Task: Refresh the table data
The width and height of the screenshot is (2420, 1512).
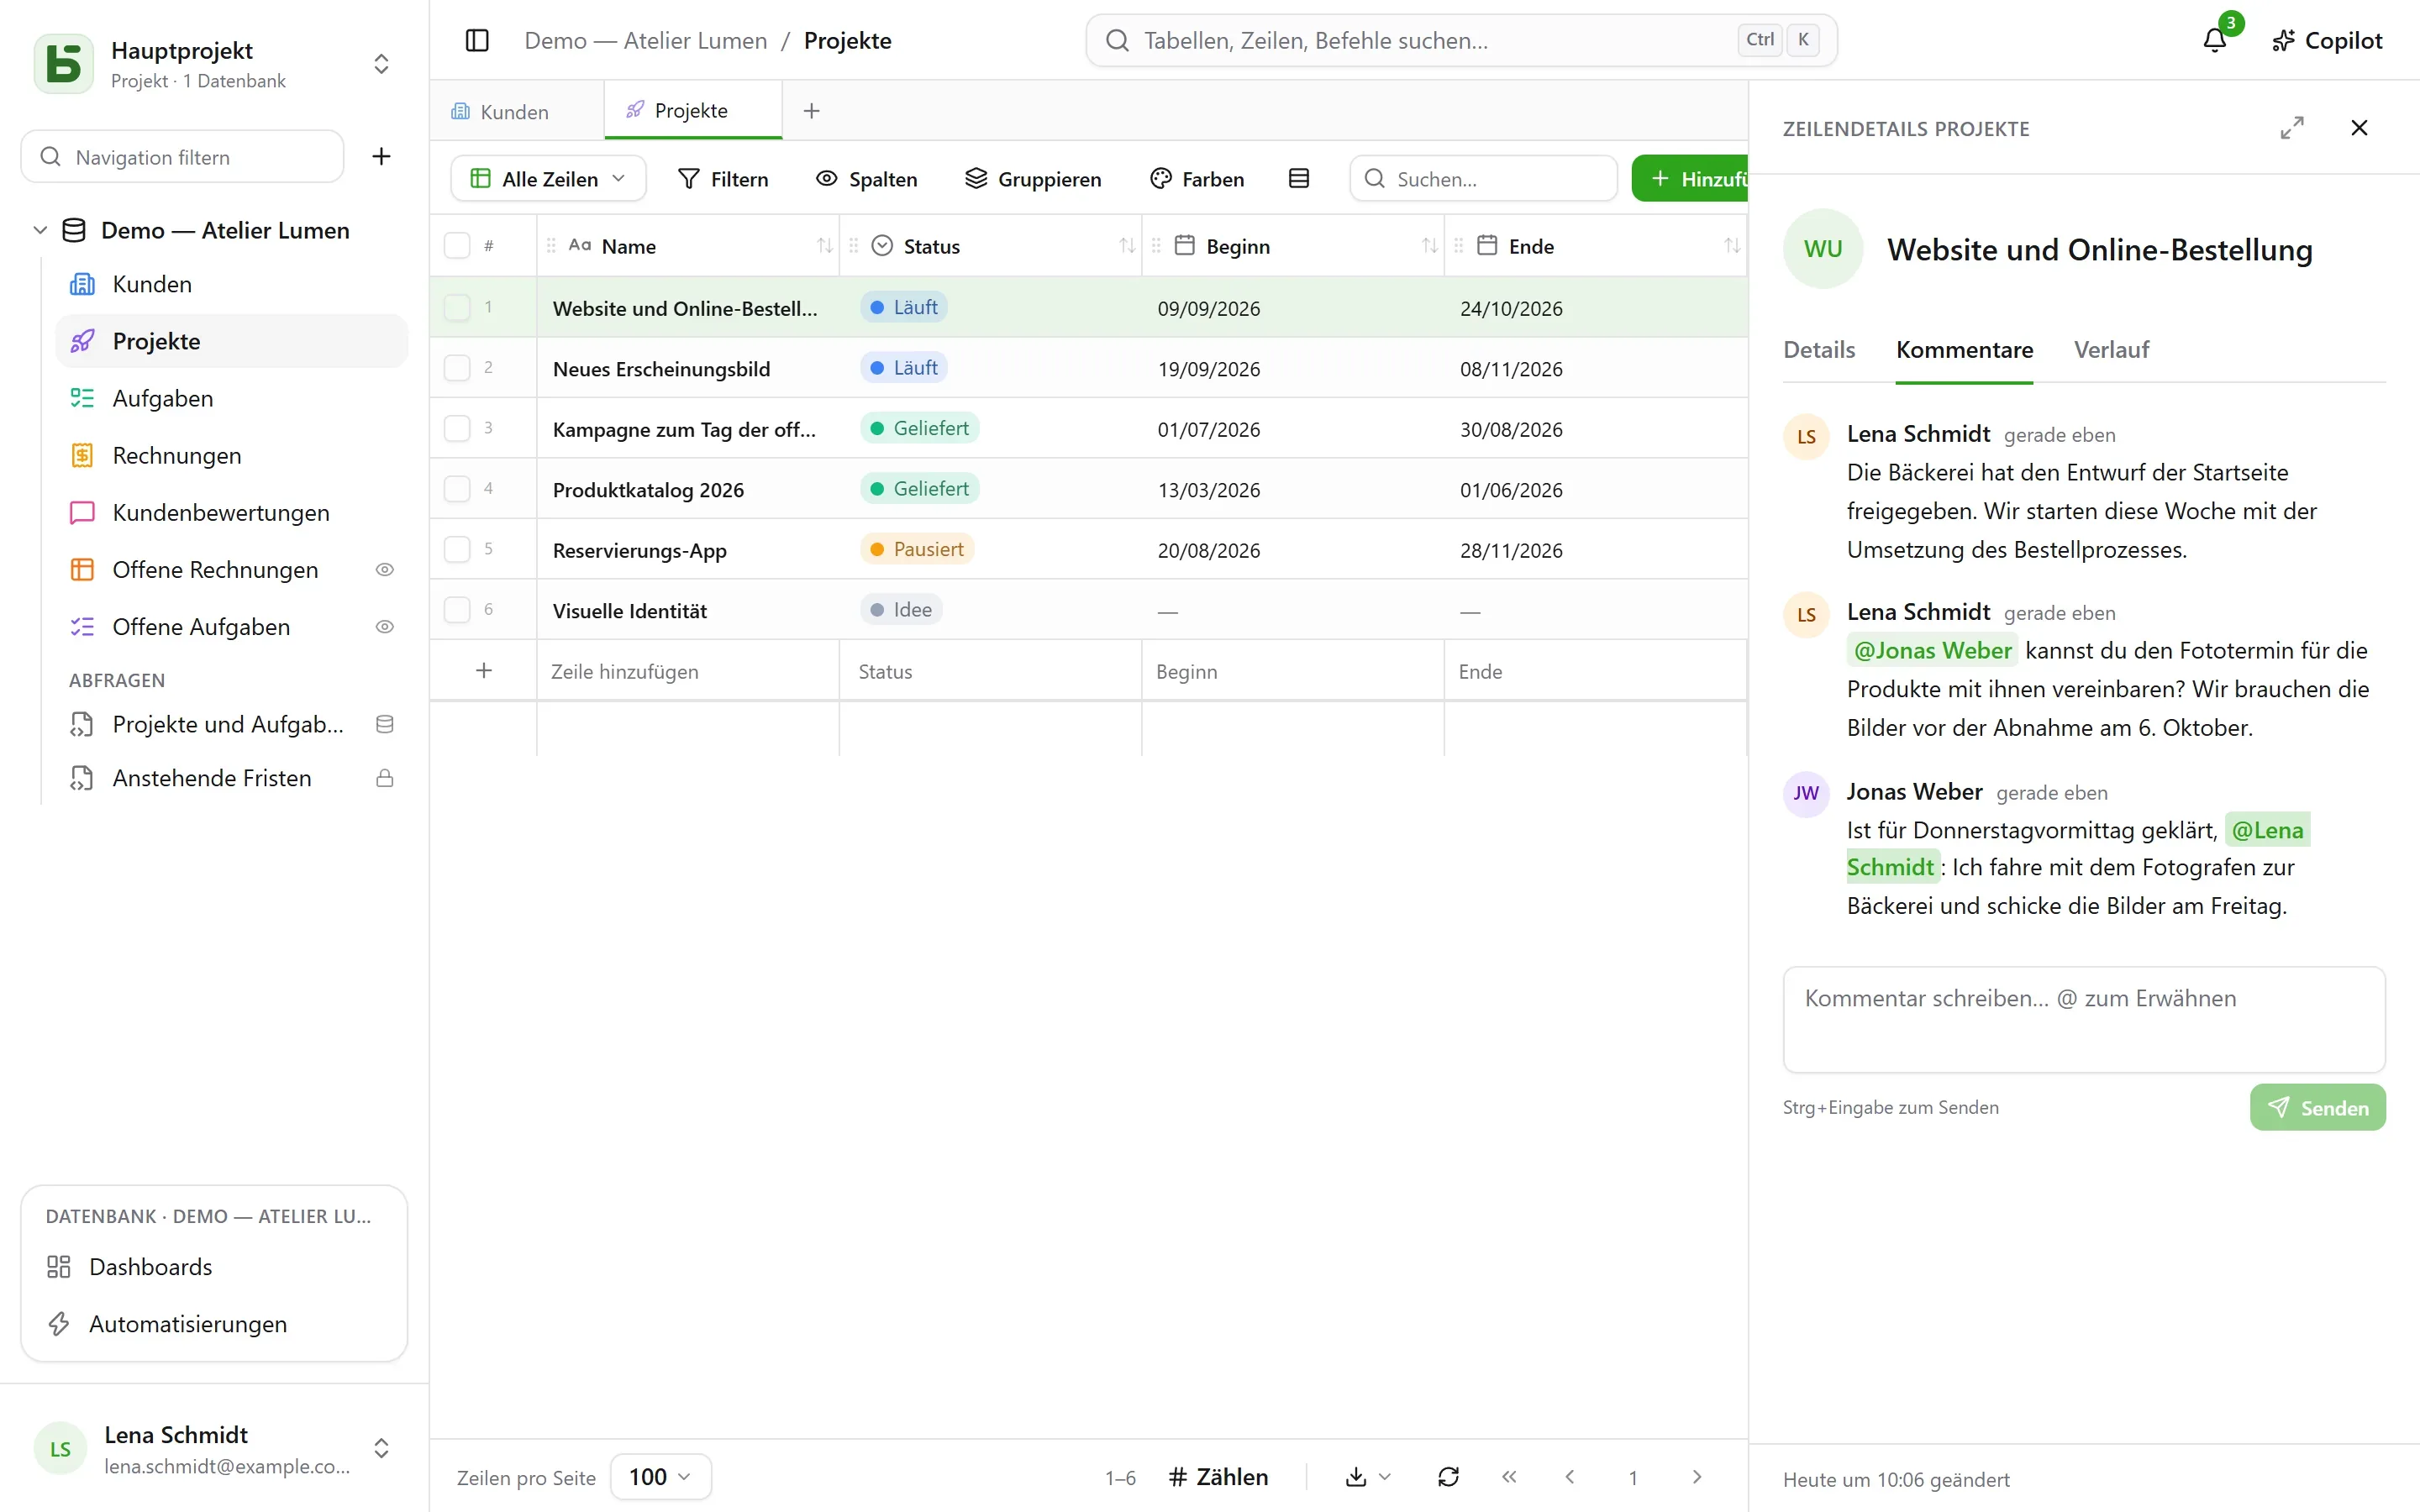Action: [x=1448, y=1477]
